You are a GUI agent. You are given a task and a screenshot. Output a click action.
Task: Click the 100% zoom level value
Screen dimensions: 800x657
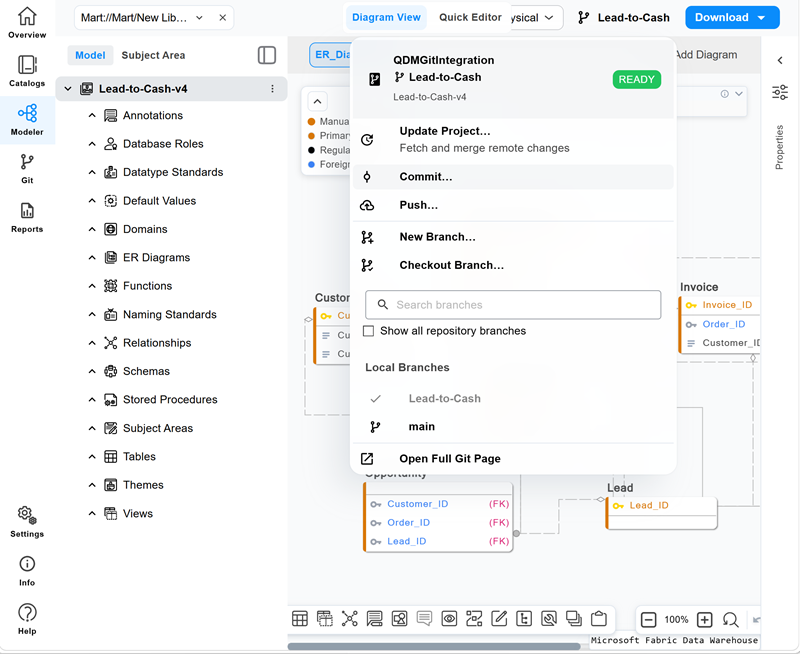pyautogui.click(x=677, y=620)
